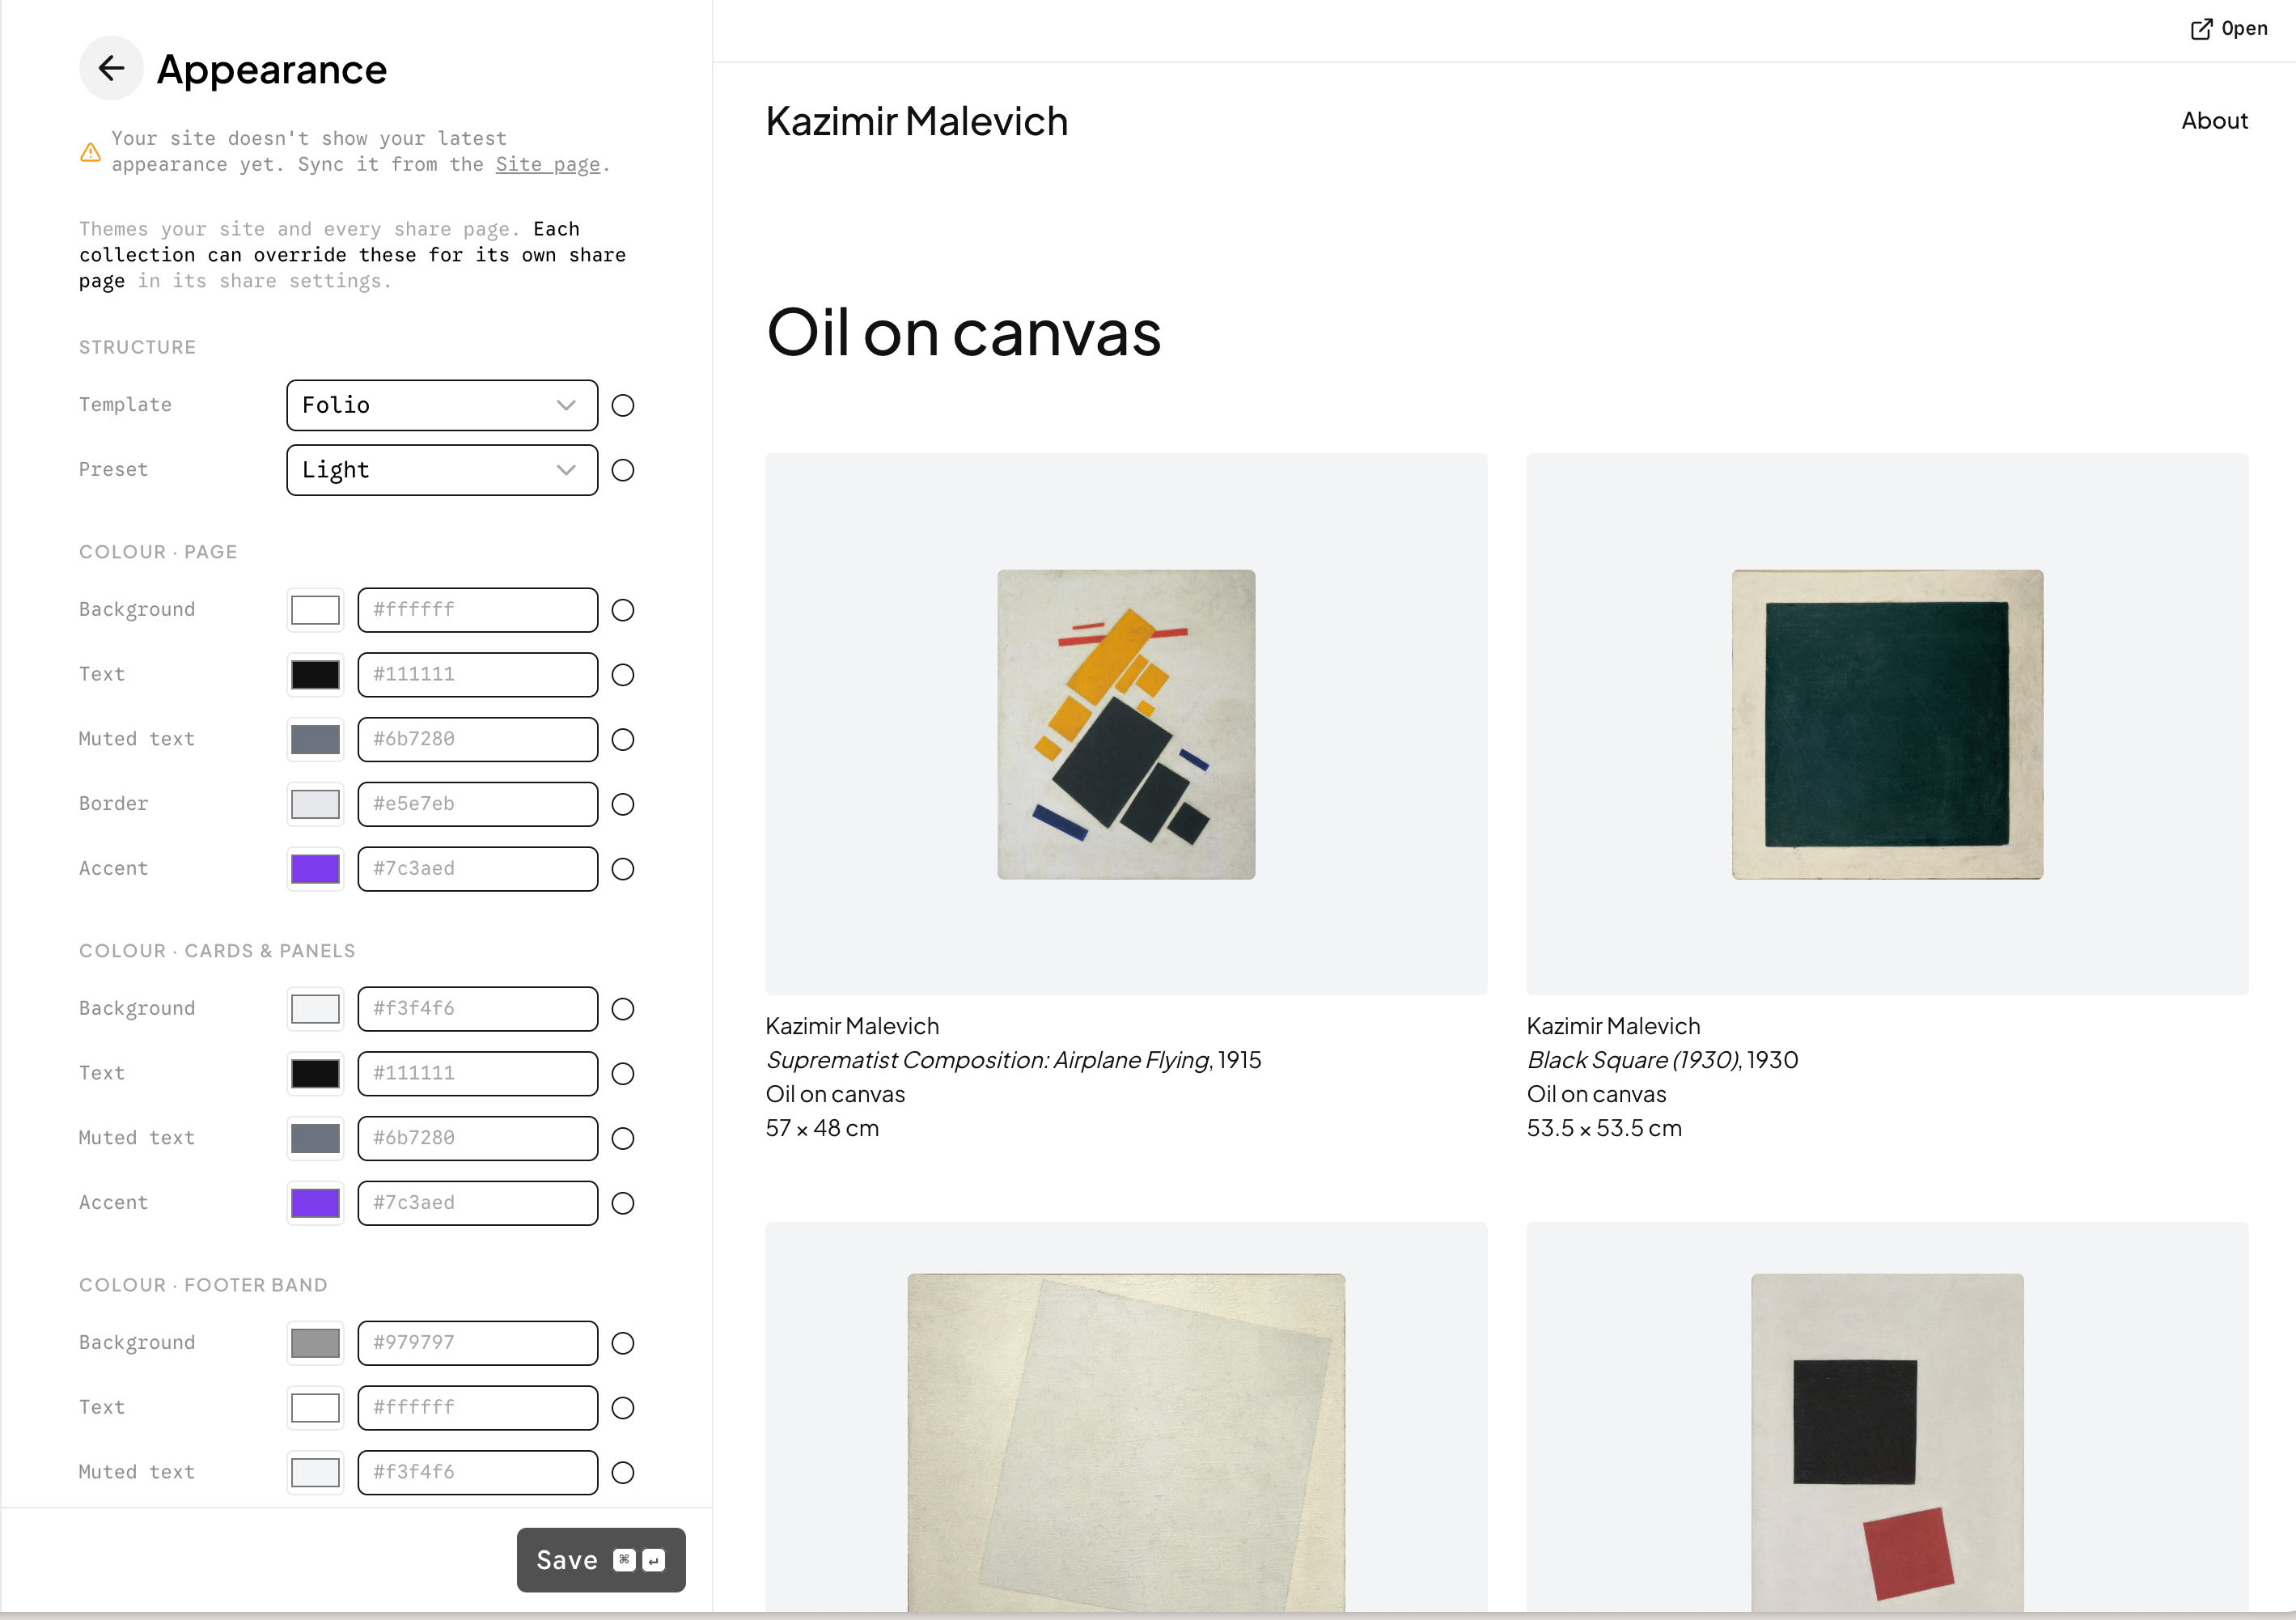Click the Cards Accent hex field #7c3aed
The height and width of the screenshot is (1620, 2296).
click(478, 1203)
